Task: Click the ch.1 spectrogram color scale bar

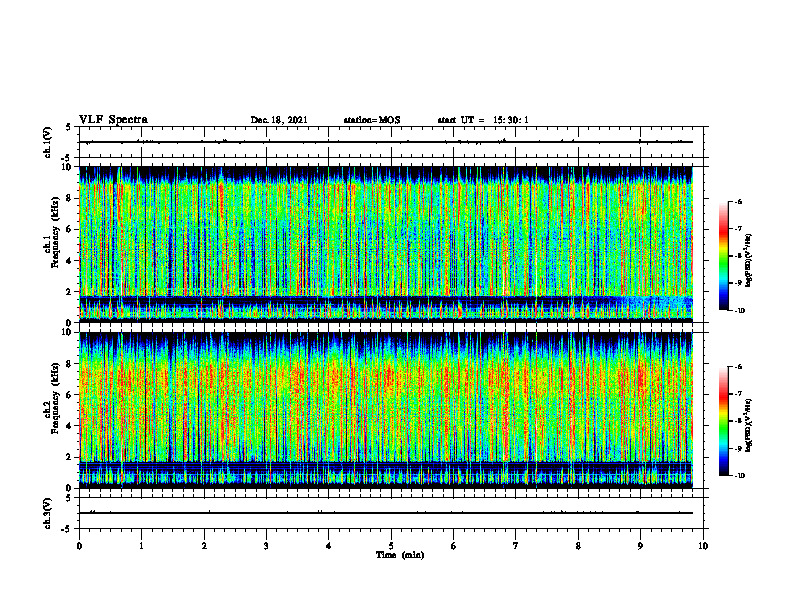Action: pyautogui.click(x=724, y=256)
